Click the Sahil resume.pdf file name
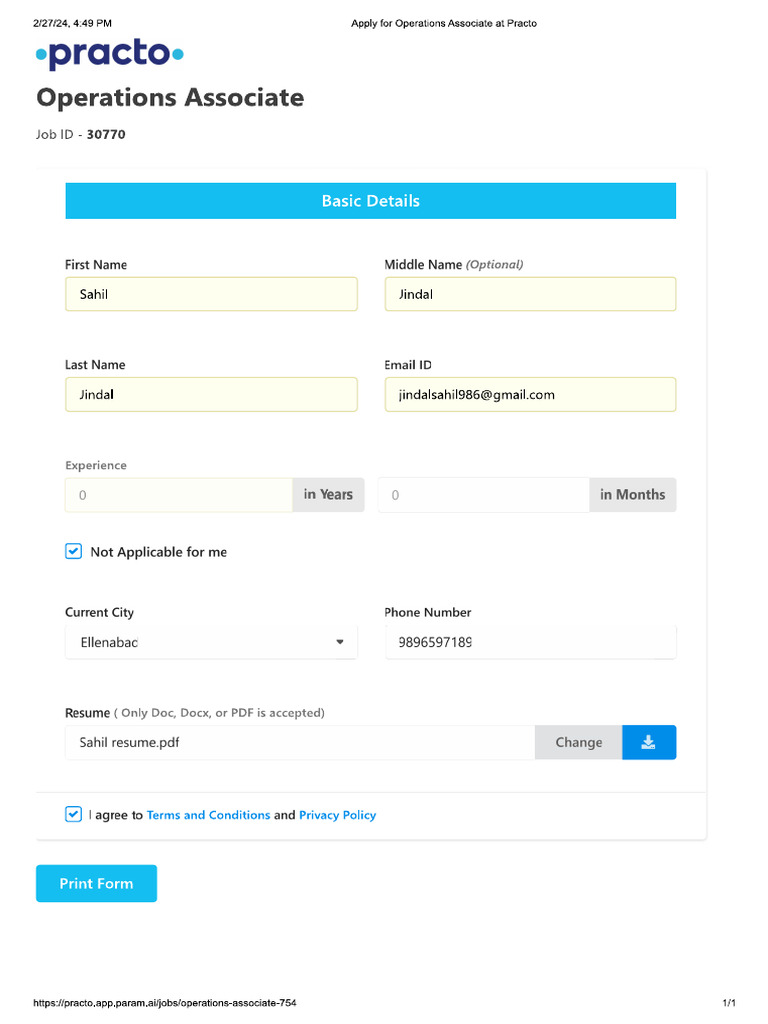The height and width of the screenshot is (1024, 768). tap(130, 742)
